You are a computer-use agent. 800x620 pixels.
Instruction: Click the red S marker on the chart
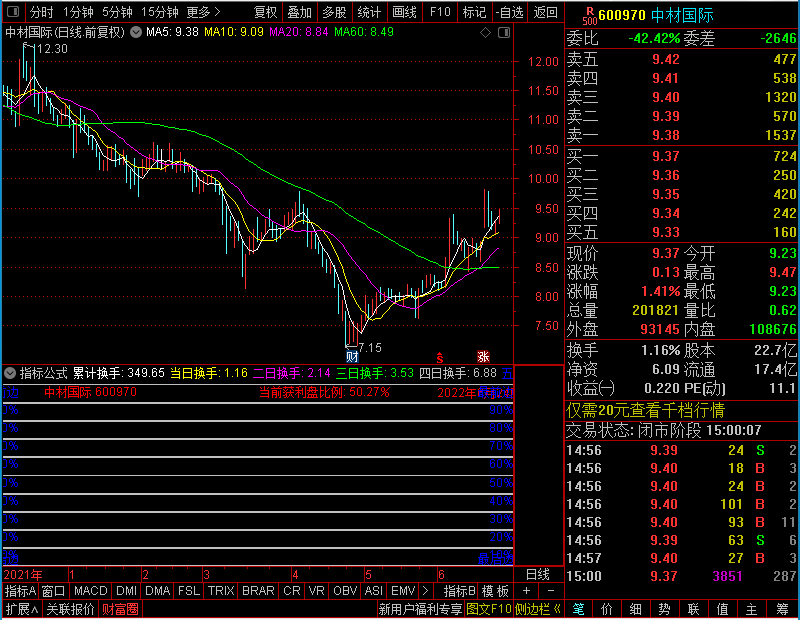coord(440,358)
